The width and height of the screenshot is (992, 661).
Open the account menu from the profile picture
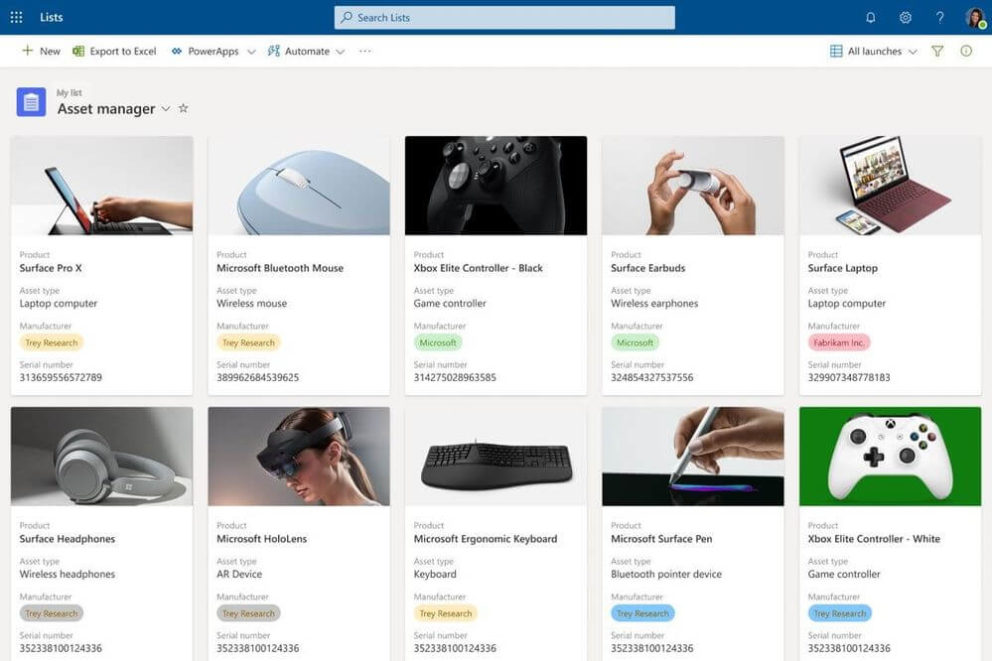pos(973,17)
